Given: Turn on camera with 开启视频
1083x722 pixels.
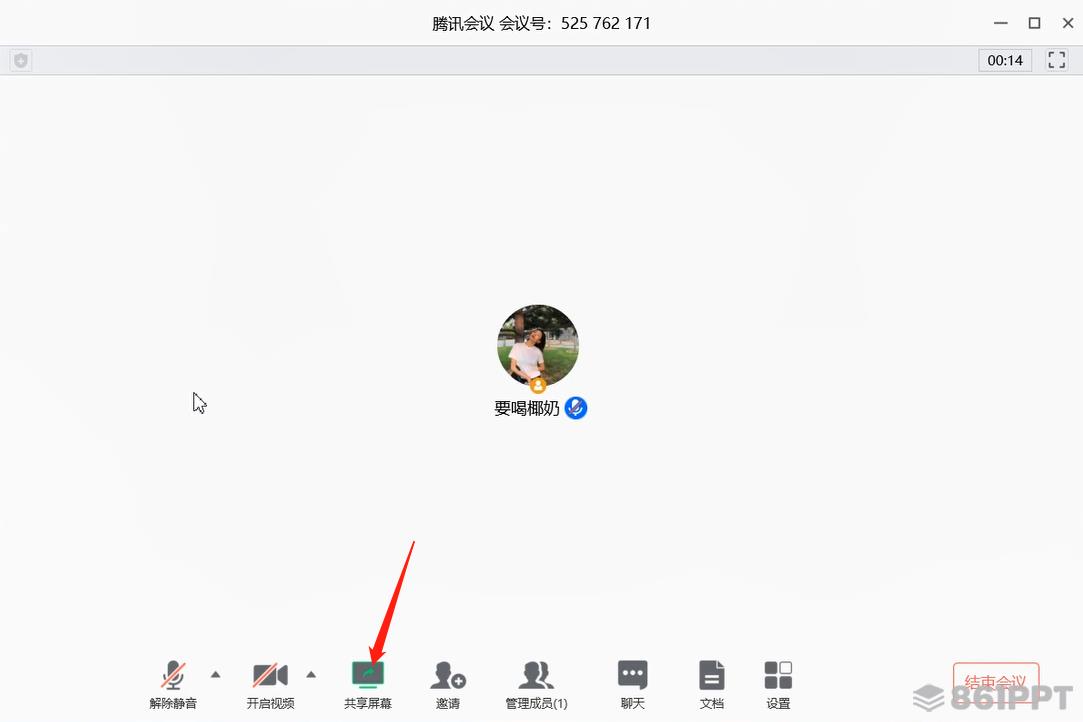Looking at the screenshot, I should [x=270, y=675].
